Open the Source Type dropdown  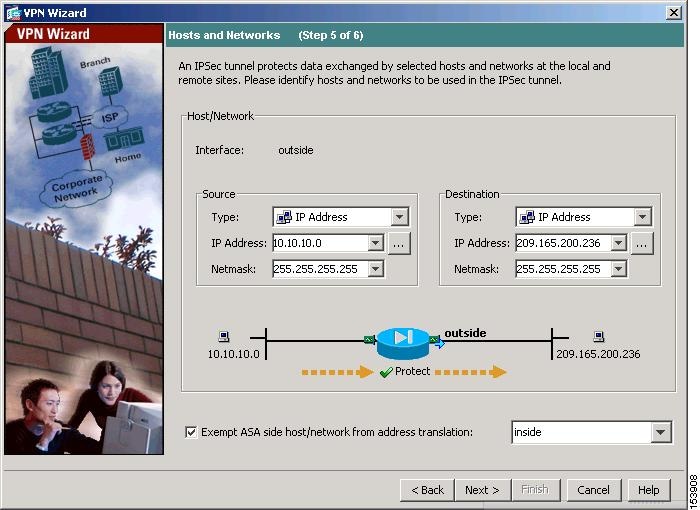point(400,217)
